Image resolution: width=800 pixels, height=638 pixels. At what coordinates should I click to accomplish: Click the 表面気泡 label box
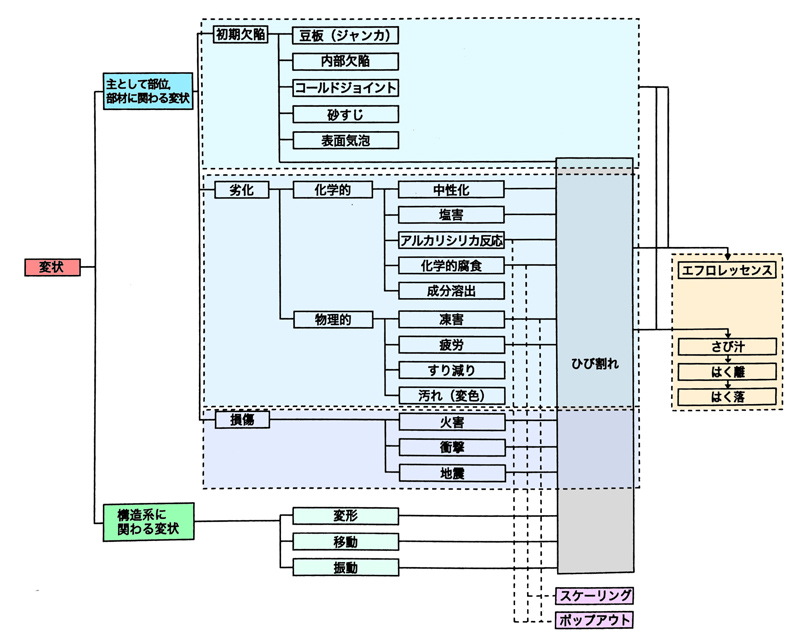(347, 141)
